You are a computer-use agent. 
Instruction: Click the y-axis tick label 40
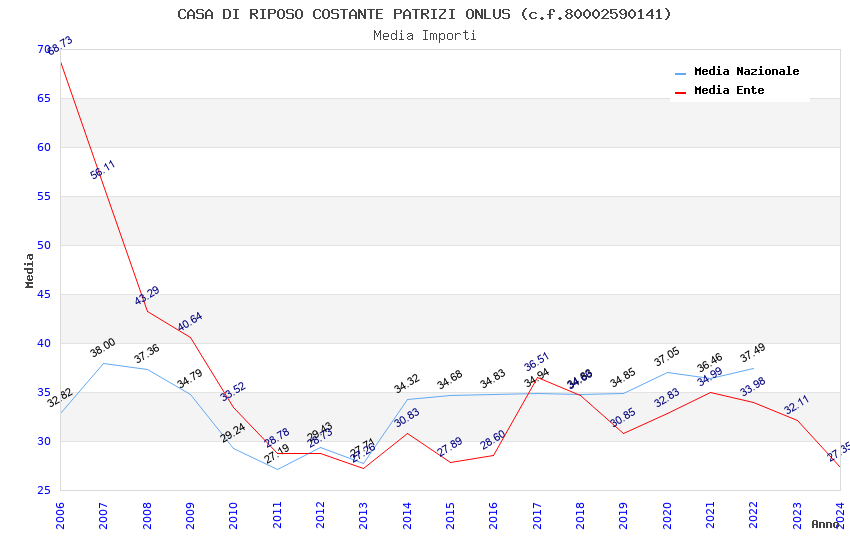pyautogui.click(x=44, y=344)
